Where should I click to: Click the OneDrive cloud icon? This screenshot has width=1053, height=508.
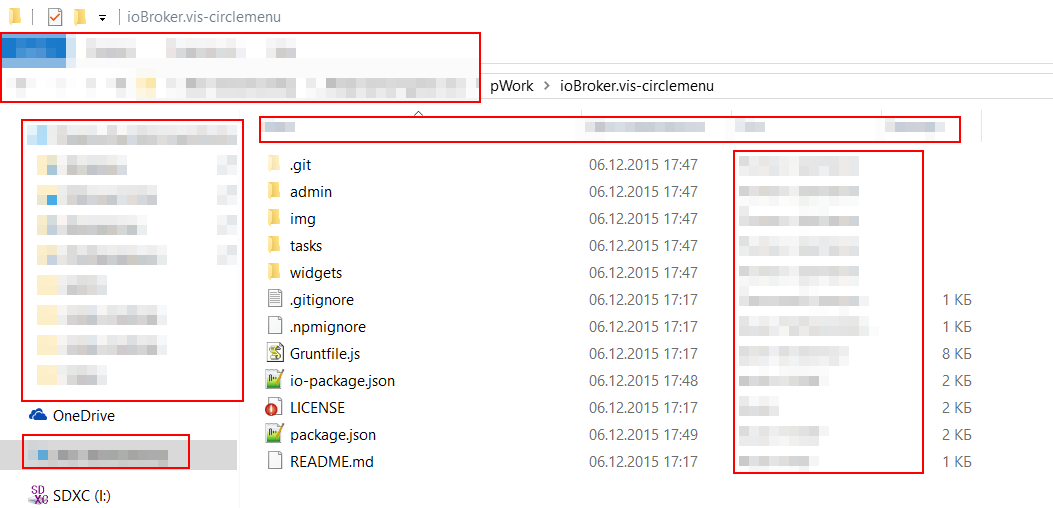pos(39,415)
